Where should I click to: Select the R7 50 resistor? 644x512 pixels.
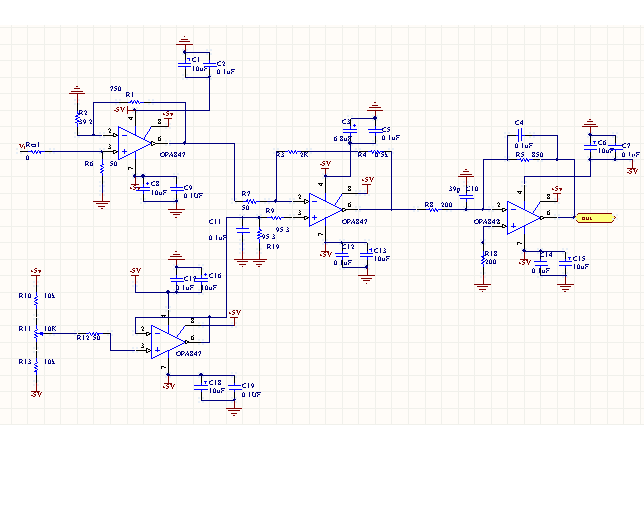(x=251, y=201)
